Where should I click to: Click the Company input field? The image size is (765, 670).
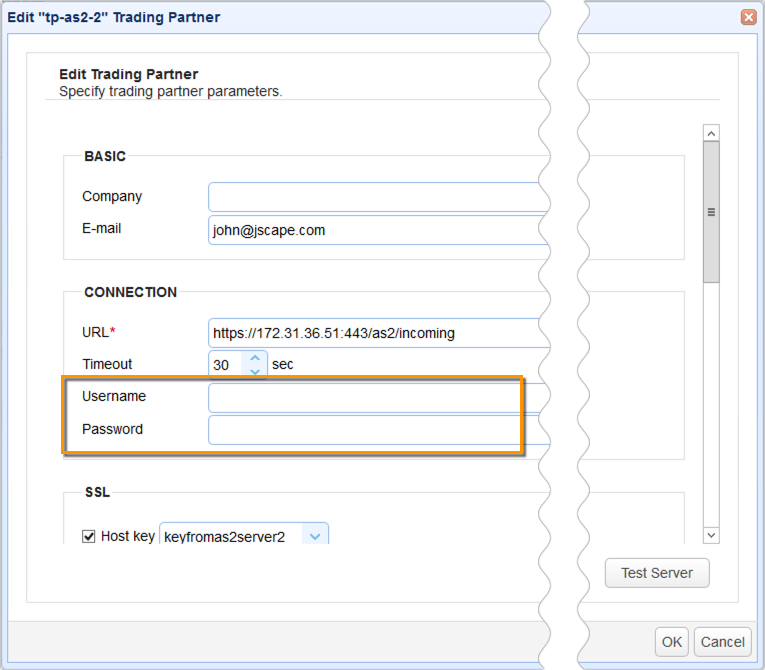point(378,197)
